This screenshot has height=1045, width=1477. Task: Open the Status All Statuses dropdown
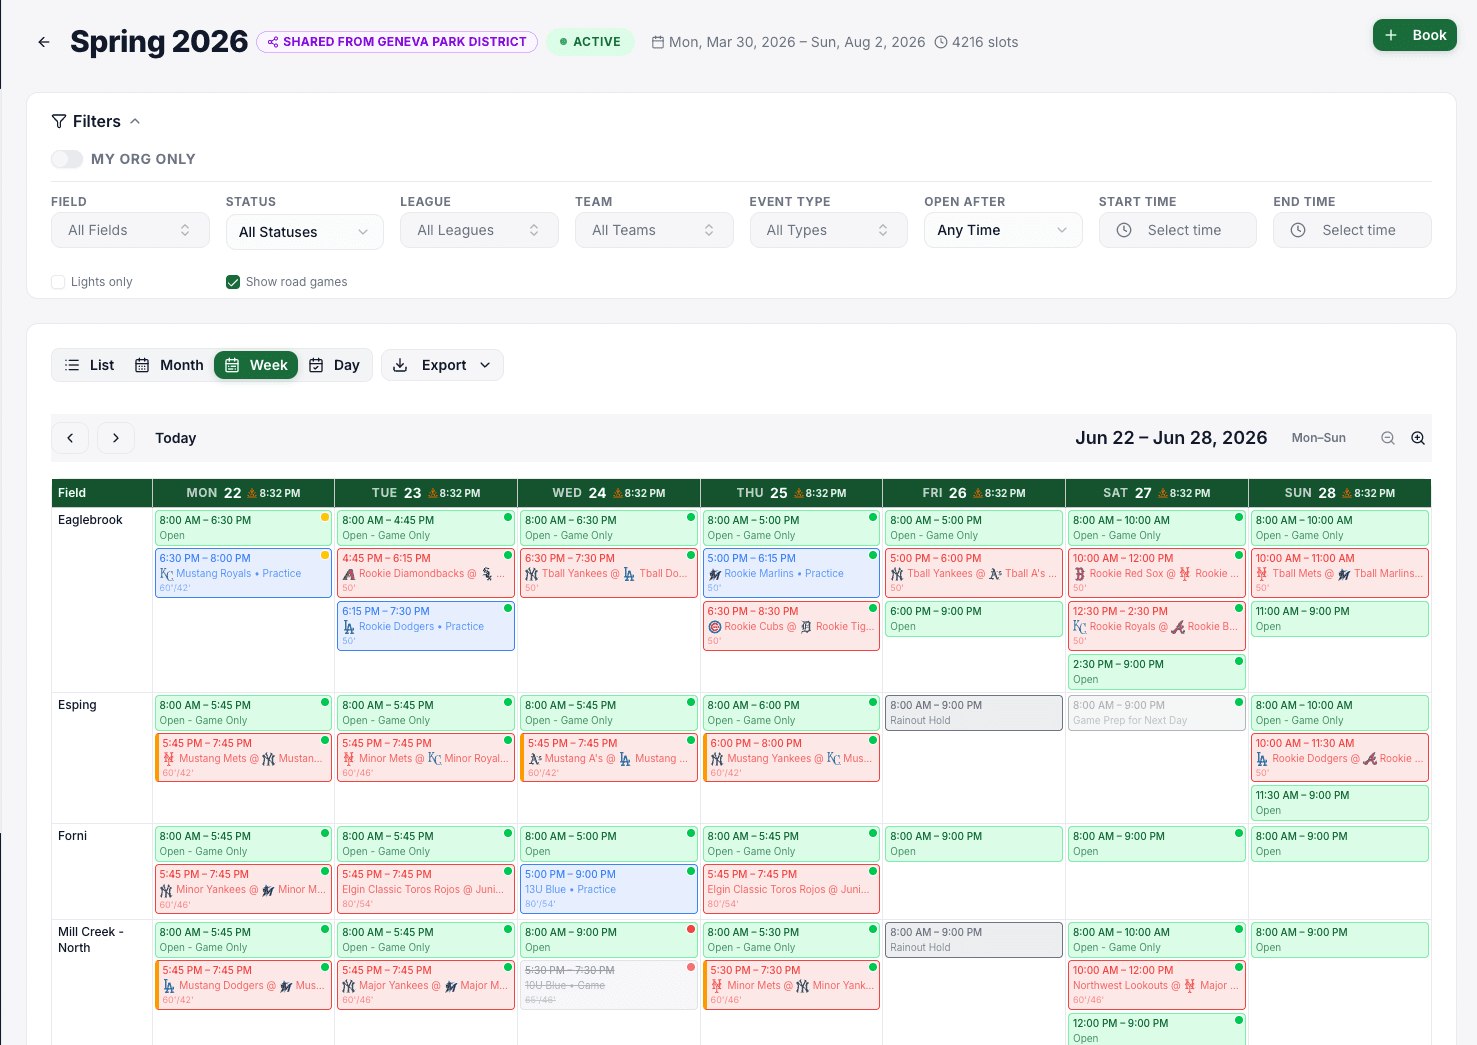(x=305, y=232)
